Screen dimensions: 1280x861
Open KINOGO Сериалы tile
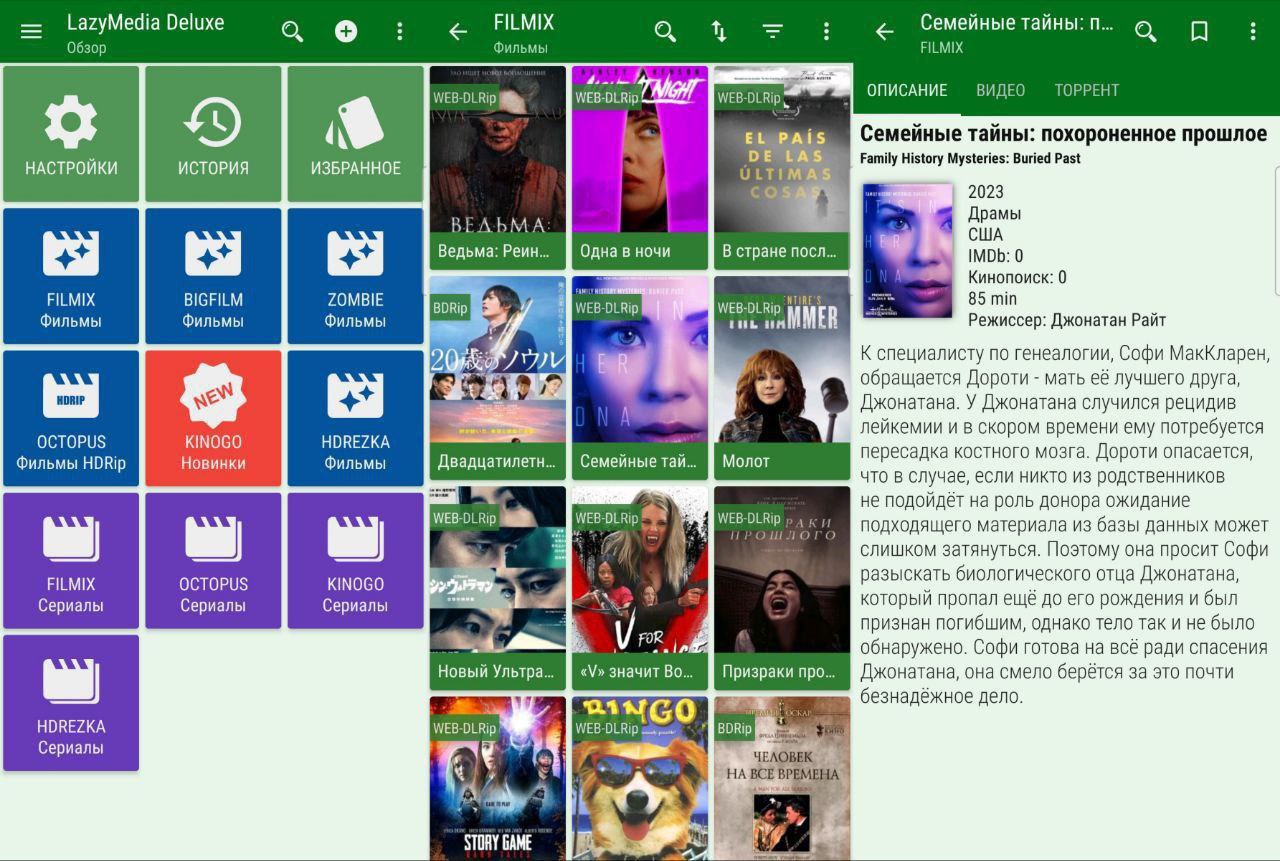click(355, 561)
